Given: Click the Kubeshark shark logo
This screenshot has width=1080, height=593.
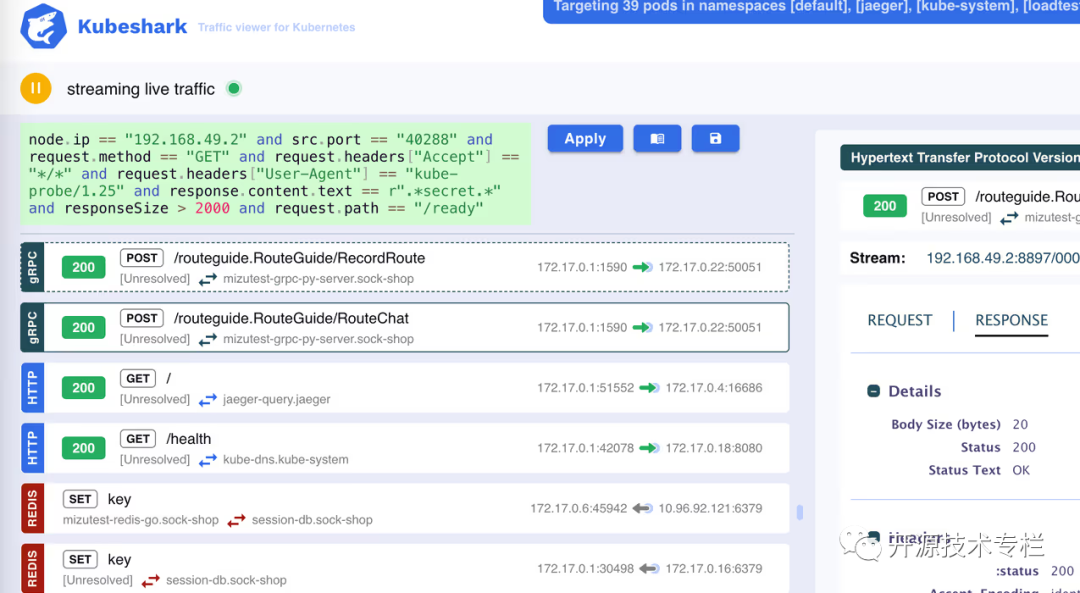Looking at the screenshot, I should (x=43, y=26).
